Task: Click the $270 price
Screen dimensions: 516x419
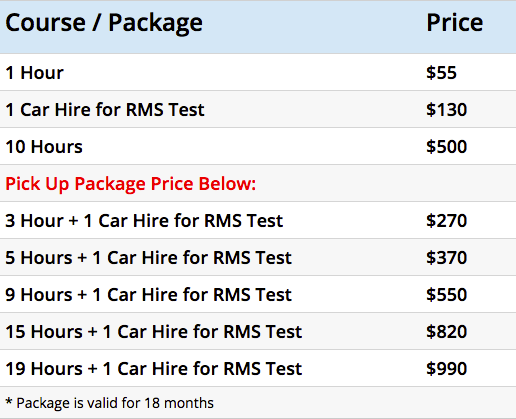Action: [x=446, y=221]
